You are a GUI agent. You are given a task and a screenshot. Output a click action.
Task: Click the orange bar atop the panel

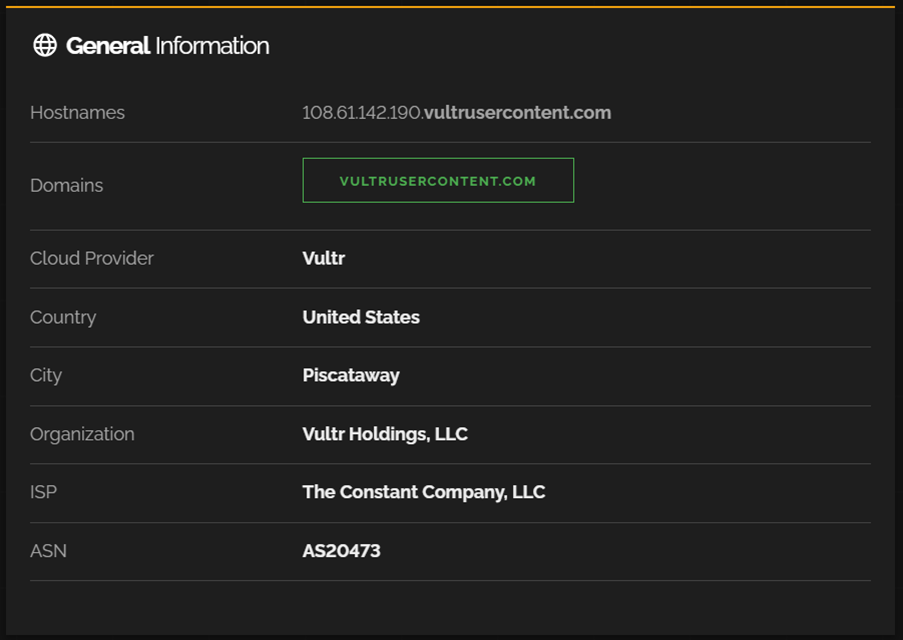tap(450, 6)
